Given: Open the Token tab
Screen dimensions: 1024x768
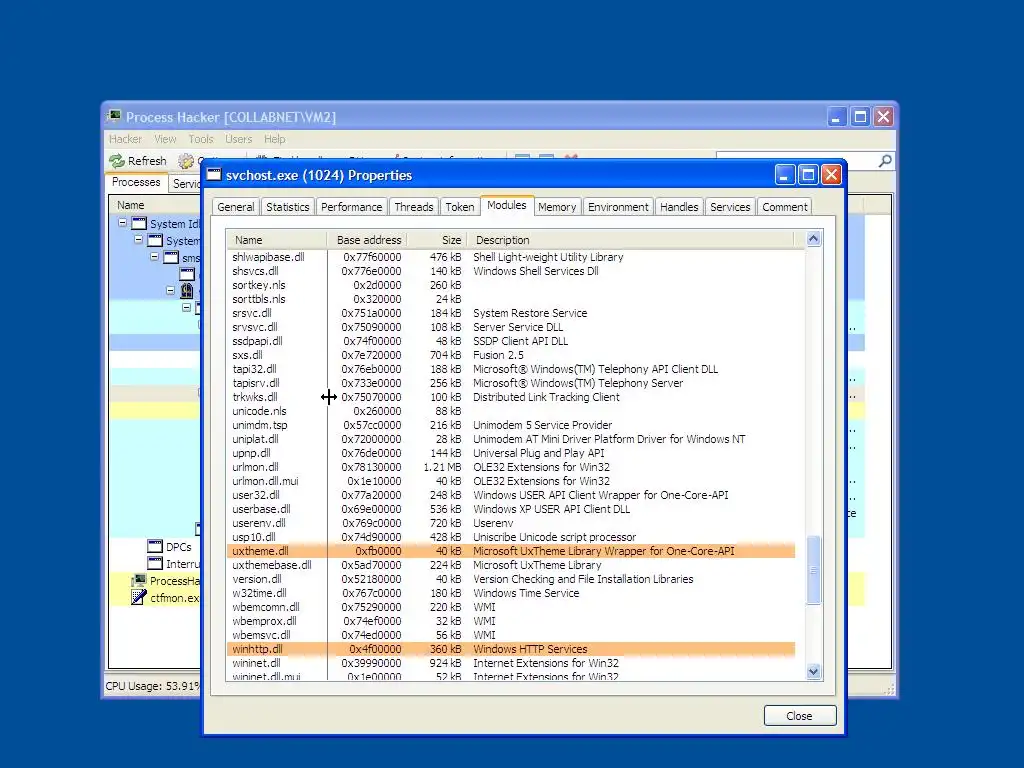Looking at the screenshot, I should point(460,207).
